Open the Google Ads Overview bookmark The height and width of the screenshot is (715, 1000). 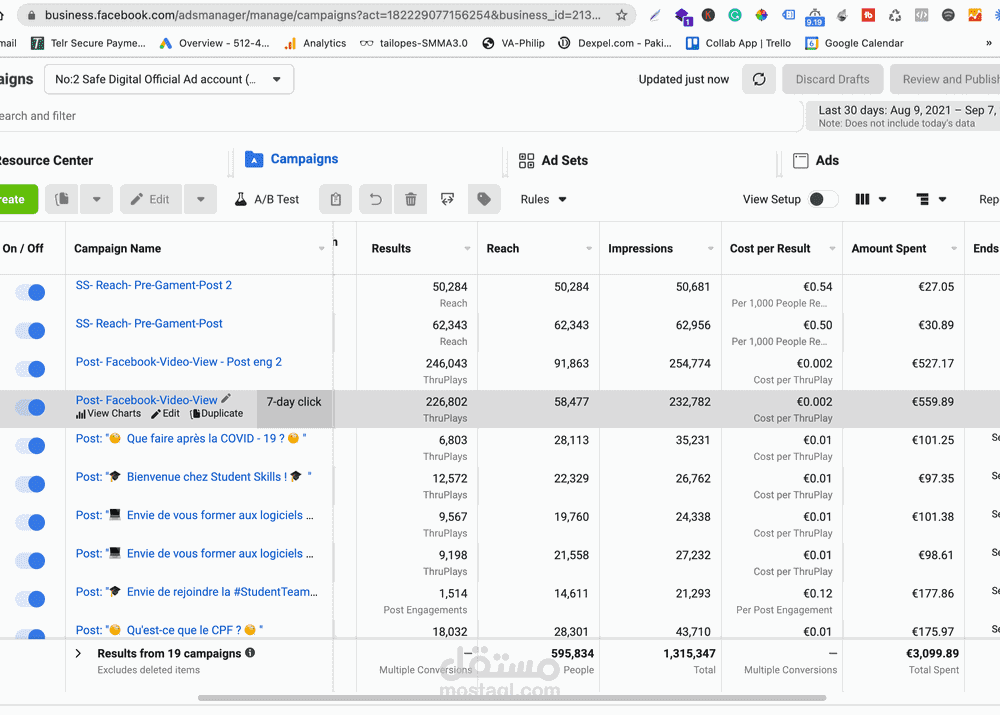pyautogui.click(x=214, y=43)
